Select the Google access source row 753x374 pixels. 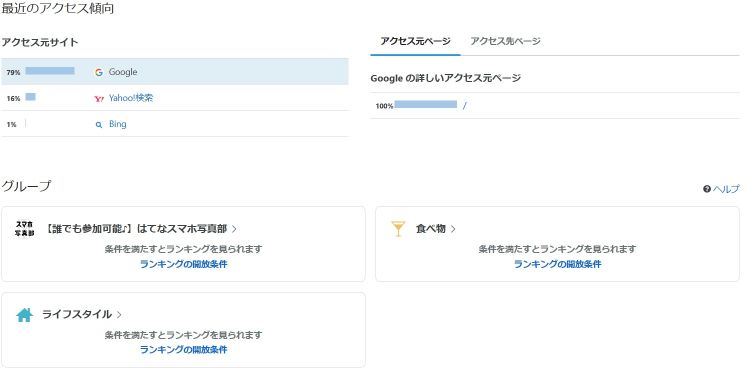click(x=175, y=72)
